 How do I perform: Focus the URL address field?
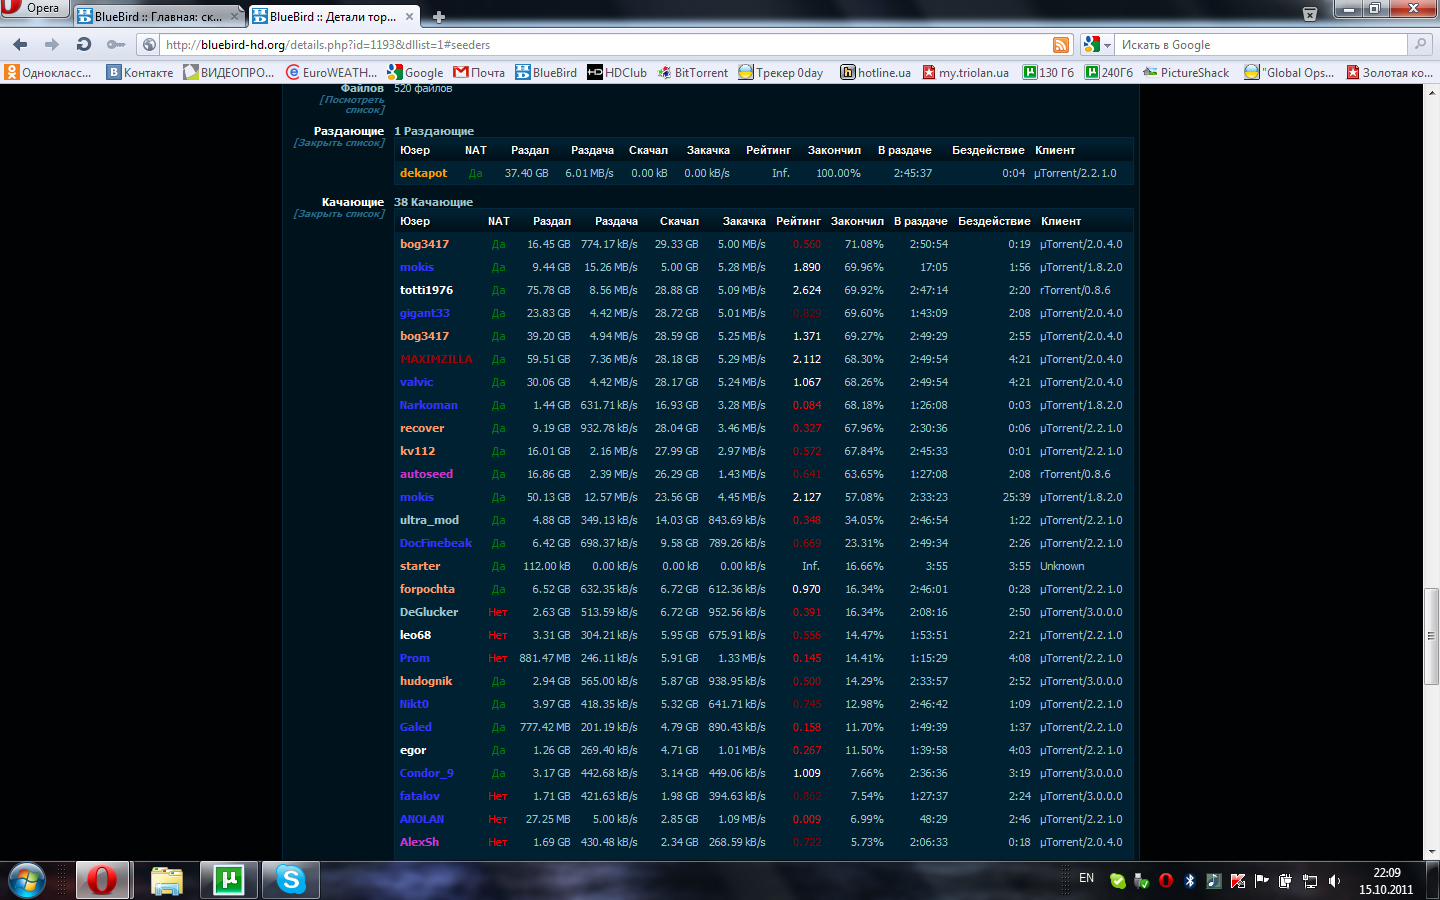604,45
